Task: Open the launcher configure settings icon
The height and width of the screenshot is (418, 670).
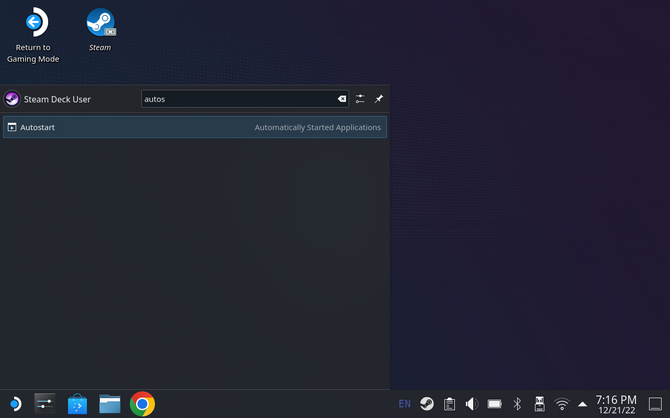Action: tap(360, 99)
